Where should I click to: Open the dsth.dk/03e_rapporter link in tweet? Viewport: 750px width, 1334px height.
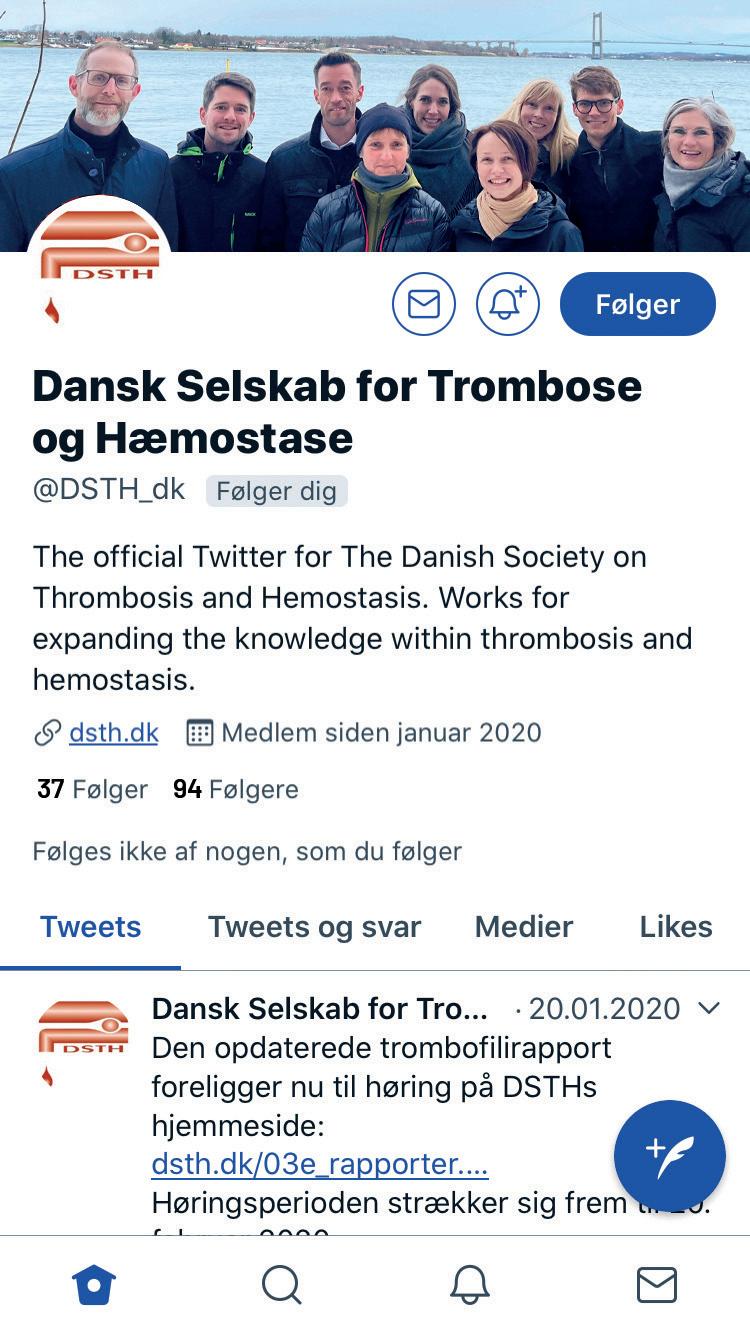click(x=319, y=1165)
